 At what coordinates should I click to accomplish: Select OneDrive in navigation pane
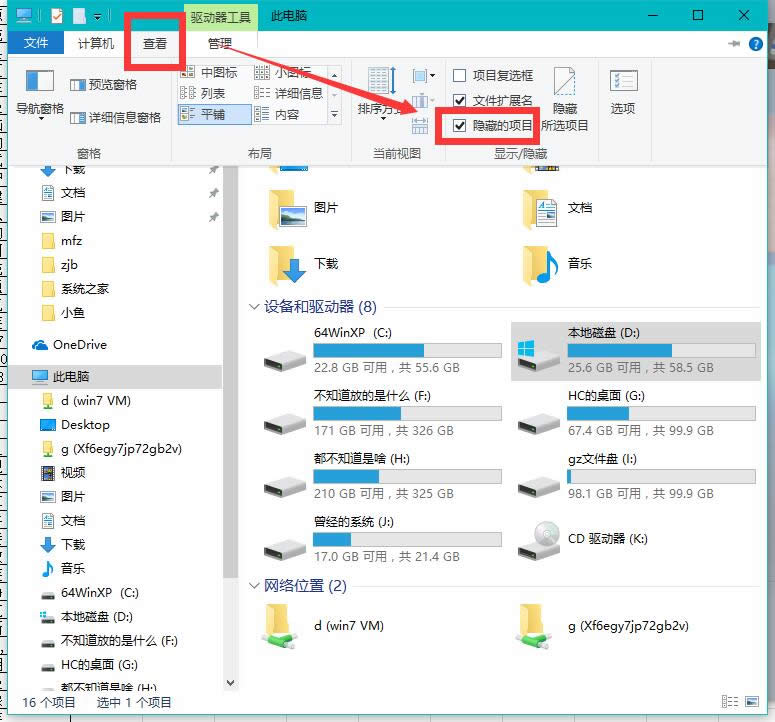point(79,345)
